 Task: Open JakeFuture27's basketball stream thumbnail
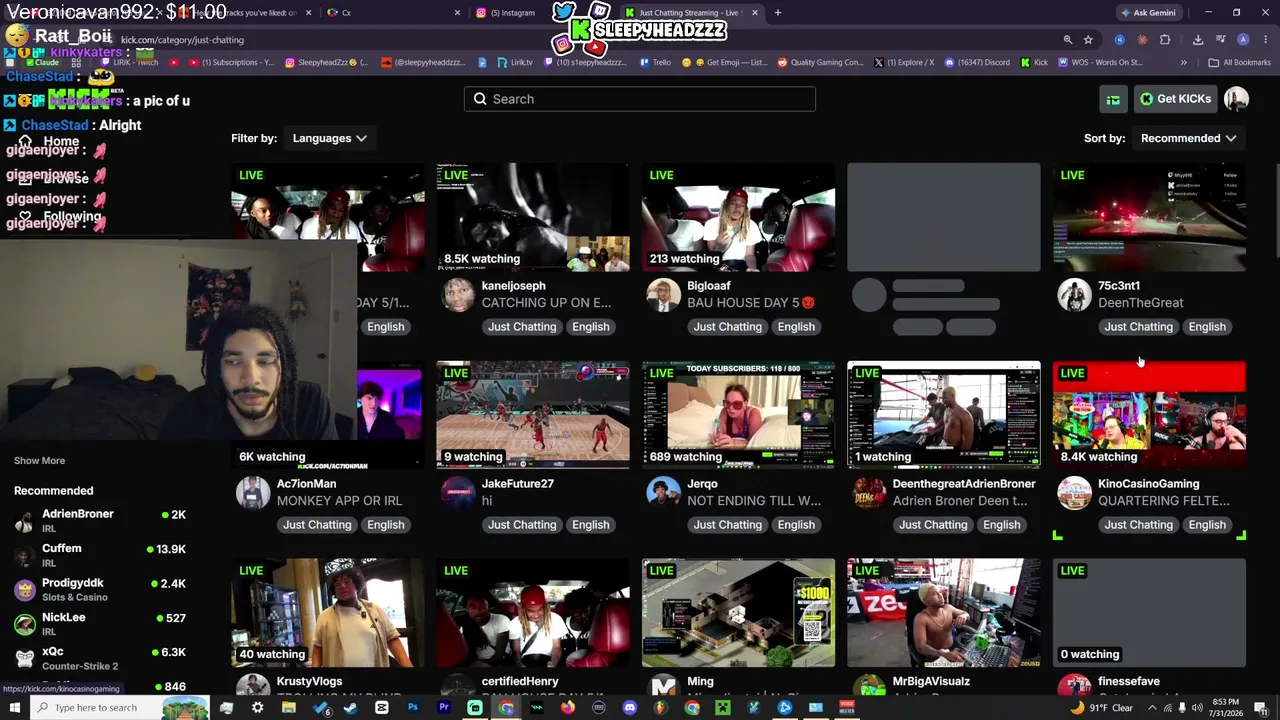(x=533, y=415)
